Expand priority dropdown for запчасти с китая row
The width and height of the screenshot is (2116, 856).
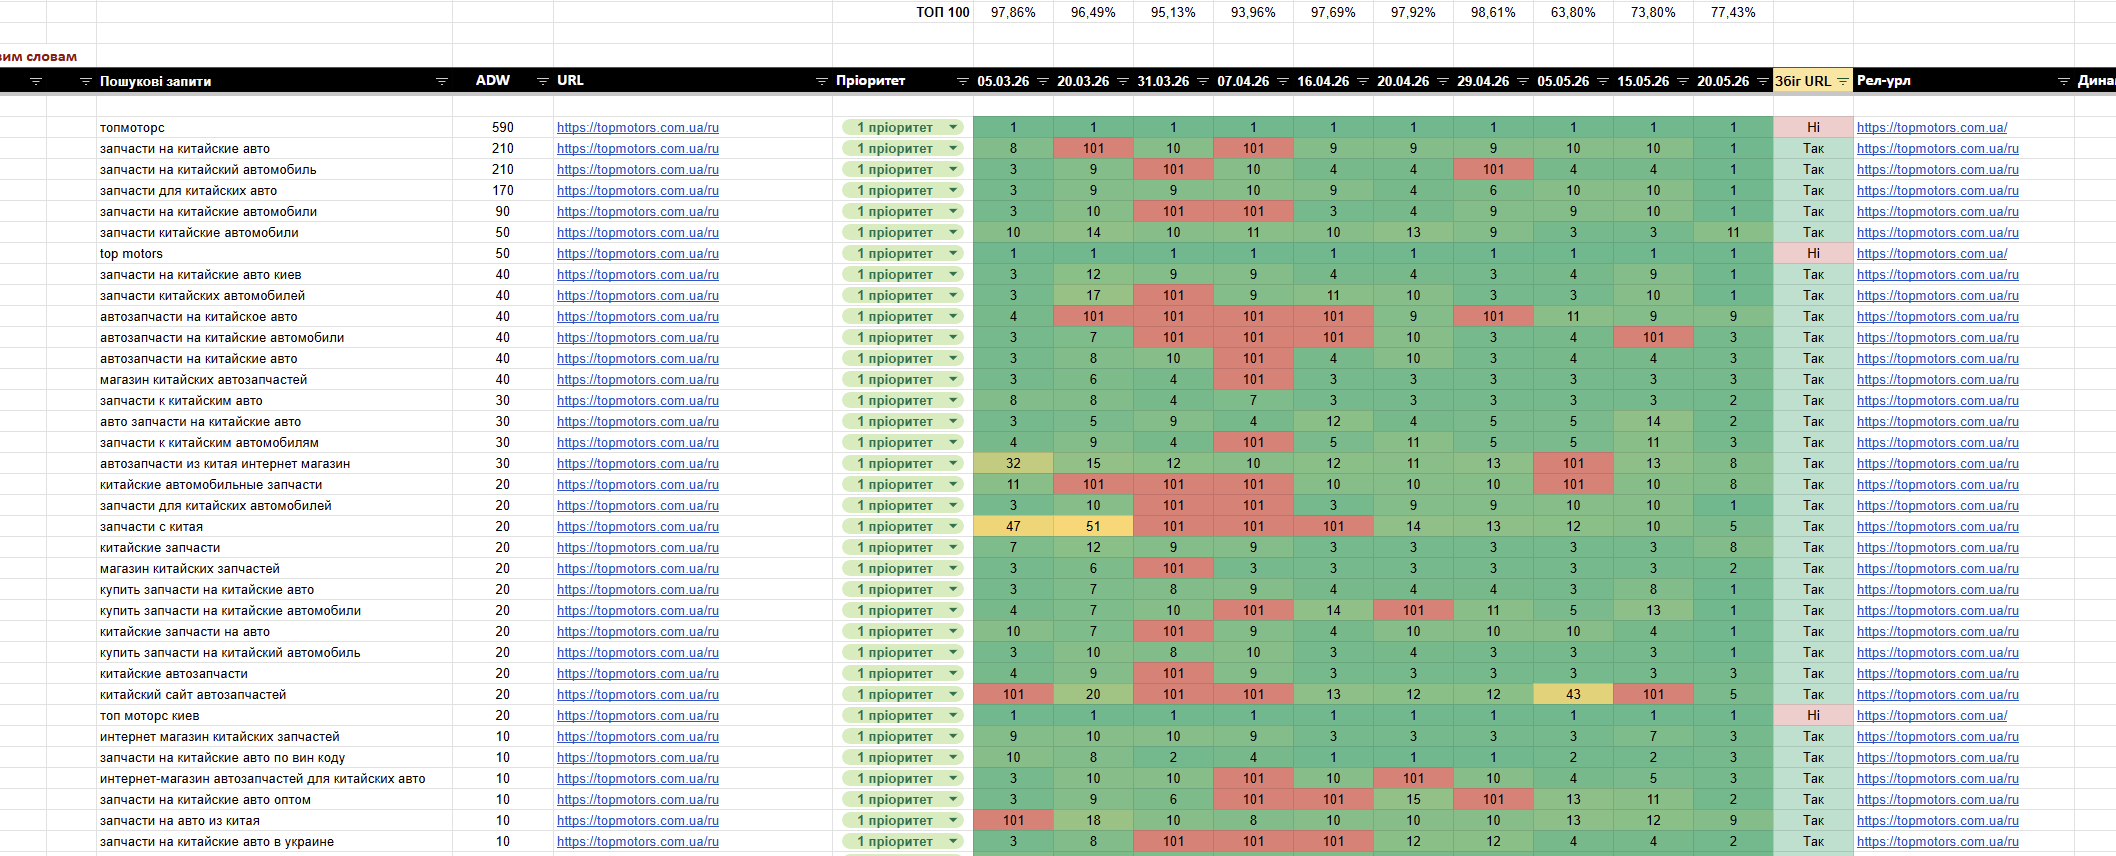click(953, 526)
